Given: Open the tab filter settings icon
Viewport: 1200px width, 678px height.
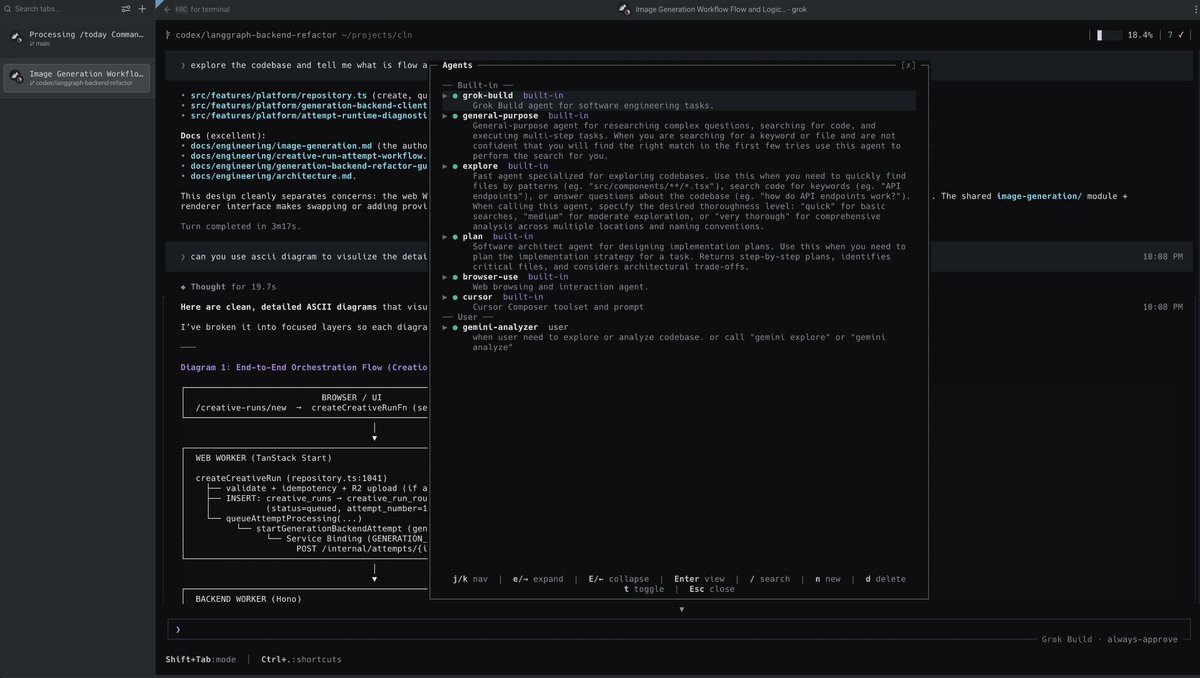Looking at the screenshot, I should (125, 9).
